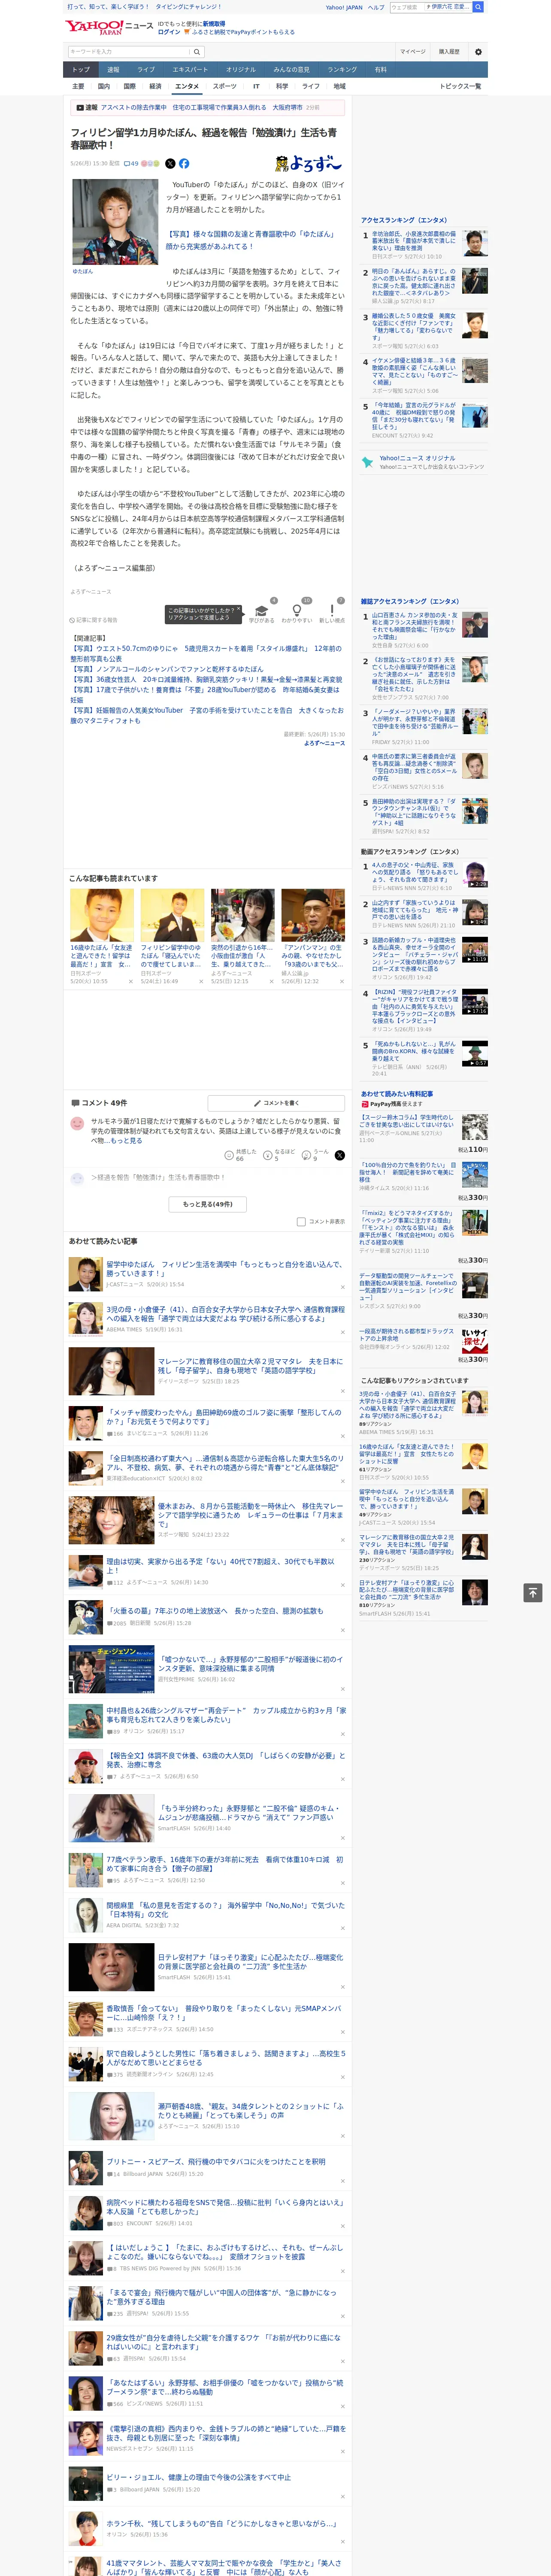This screenshot has width=551, height=2576.
Task: Click the コメントを書く button
Action: coord(276,1103)
